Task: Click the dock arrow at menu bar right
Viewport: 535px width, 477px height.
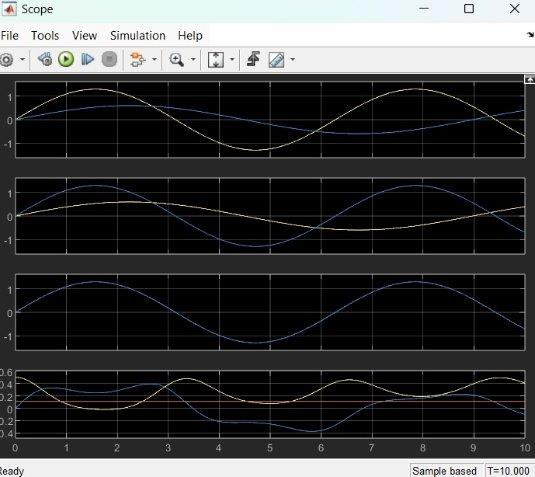Action: pyautogui.click(x=531, y=35)
